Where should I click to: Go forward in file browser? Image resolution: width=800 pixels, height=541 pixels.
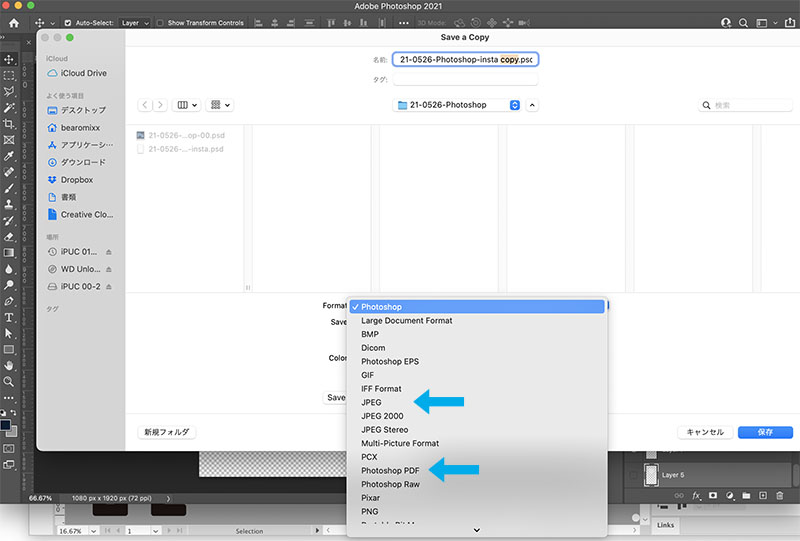(160, 105)
